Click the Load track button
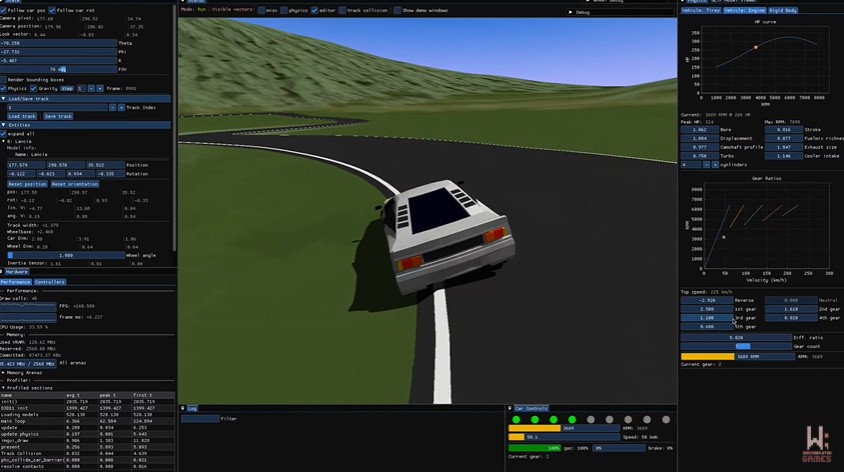Screen dimensions: 844x472 (22, 116)
